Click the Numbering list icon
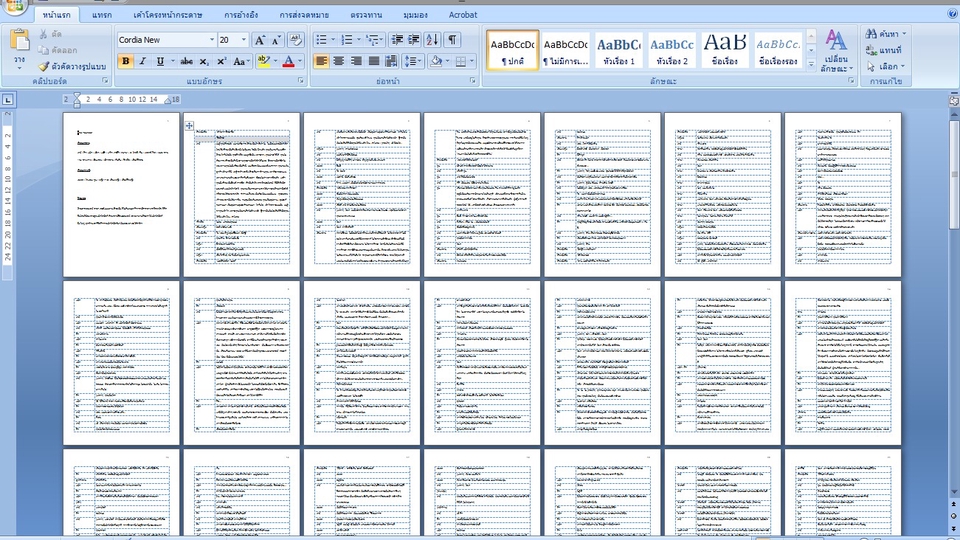 347,40
